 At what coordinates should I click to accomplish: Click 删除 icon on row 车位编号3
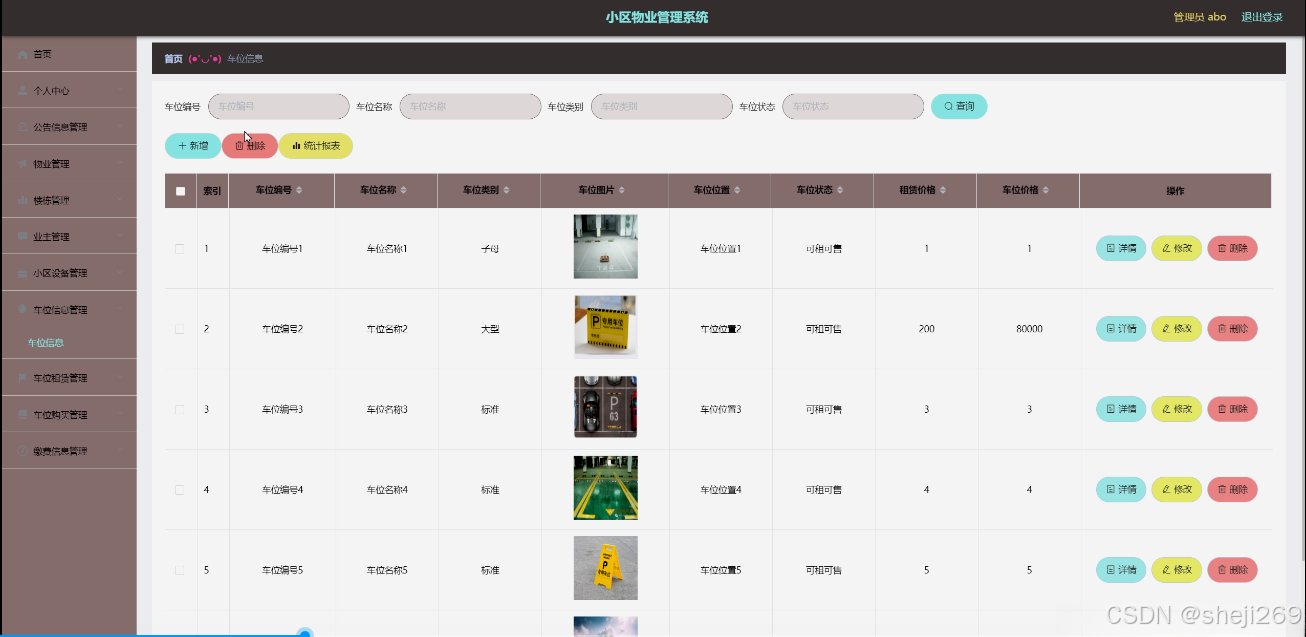pos(1232,408)
